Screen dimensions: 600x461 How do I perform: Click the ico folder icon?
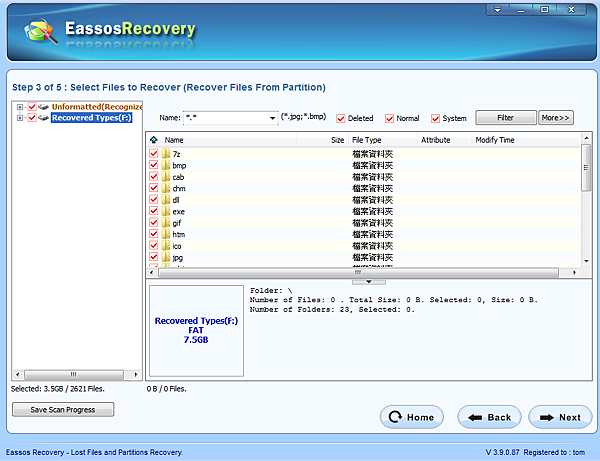(x=166, y=246)
